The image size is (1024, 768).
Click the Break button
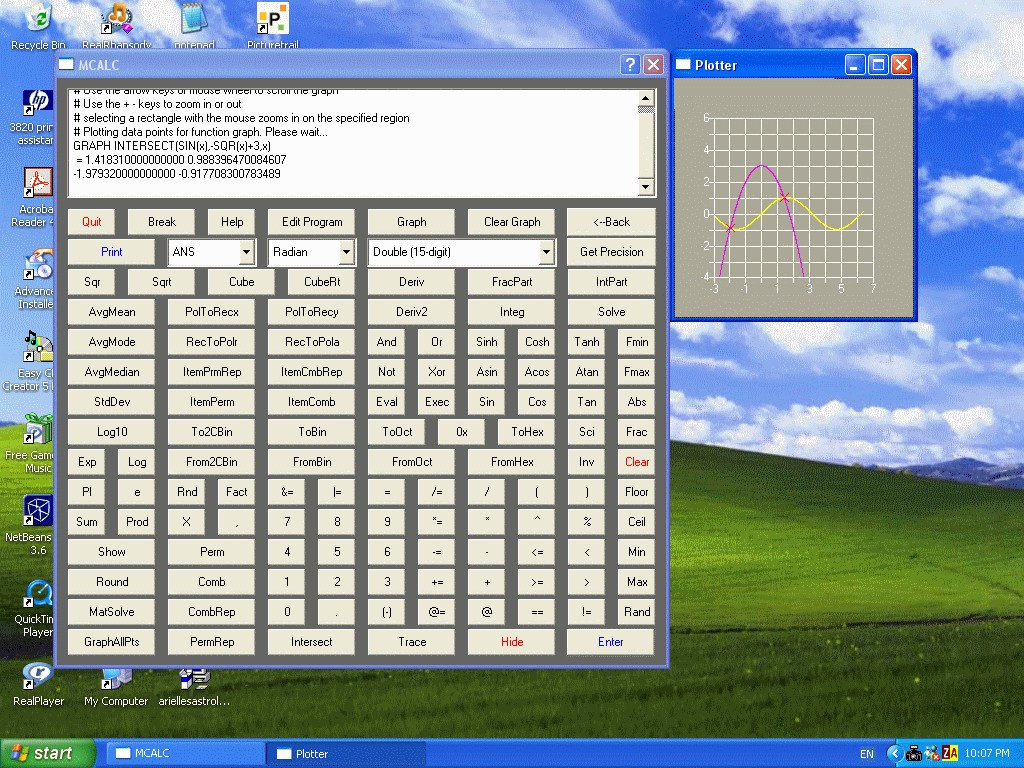(162, 222)
